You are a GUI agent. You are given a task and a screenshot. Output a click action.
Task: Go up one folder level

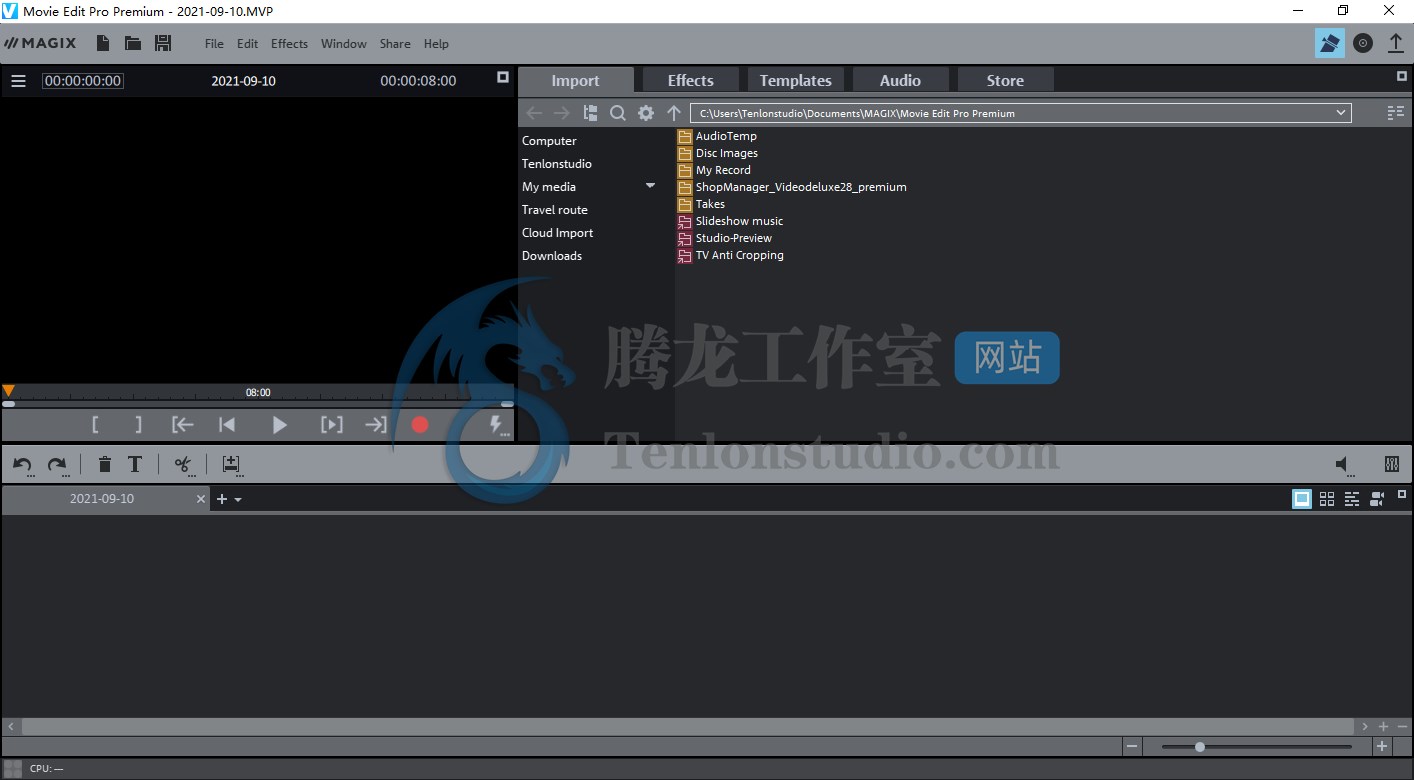[x=674, y=113]
